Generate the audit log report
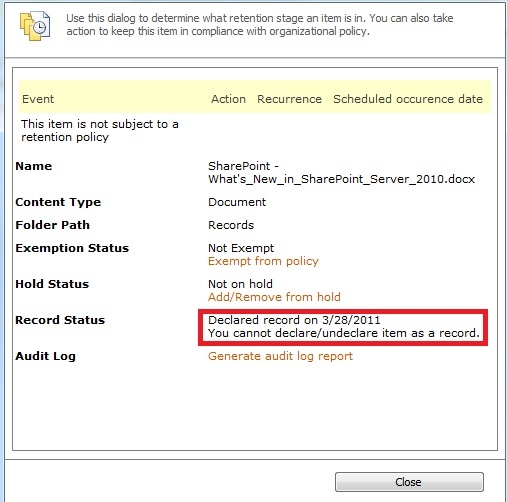Image resolution: width=507 pixels, height=502 pixels. 280,356
